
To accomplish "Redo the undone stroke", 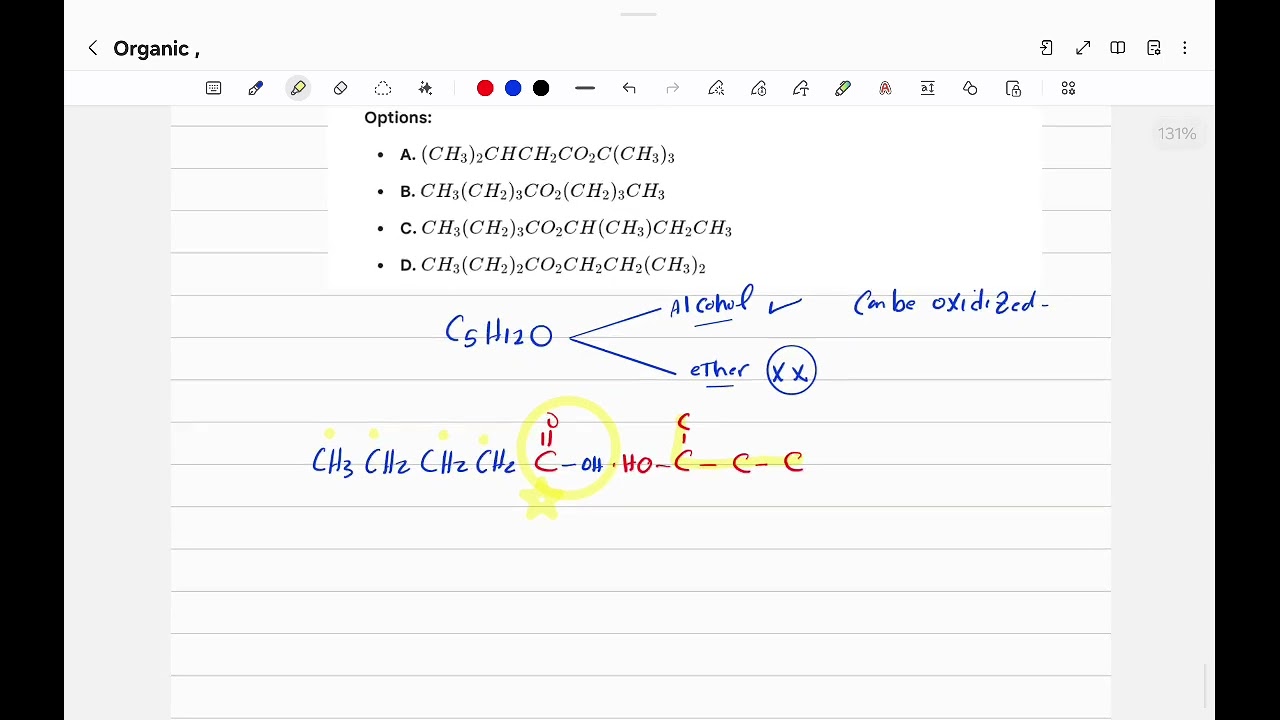I will (x=673, y=88).
